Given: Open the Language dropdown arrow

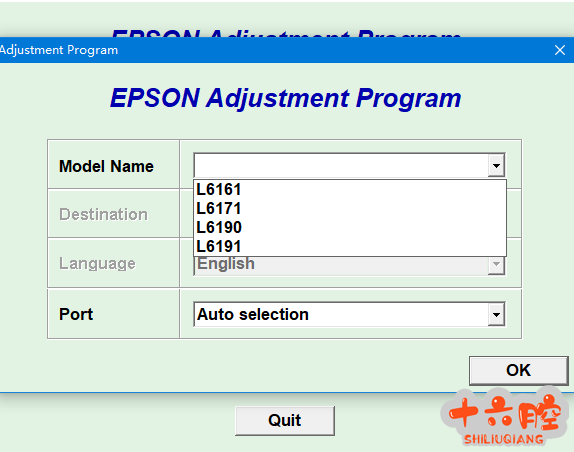Looking at the screenshot, I should [496, 265].
